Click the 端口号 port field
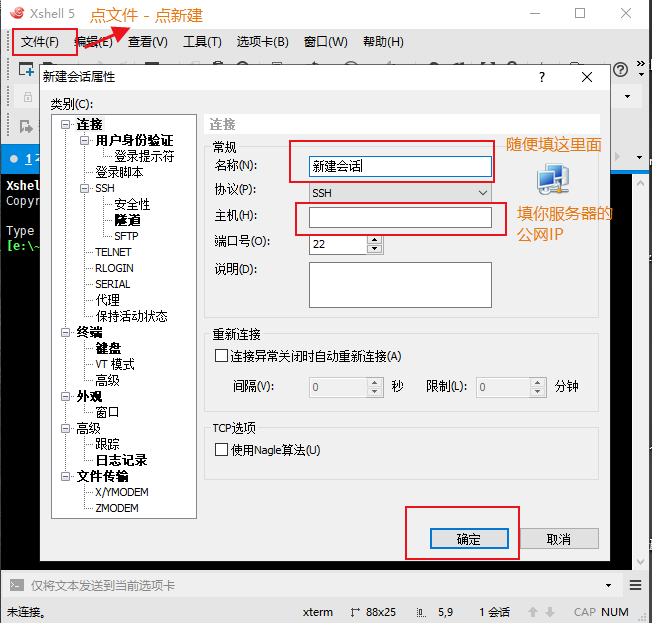 click(x=338, y=244)
